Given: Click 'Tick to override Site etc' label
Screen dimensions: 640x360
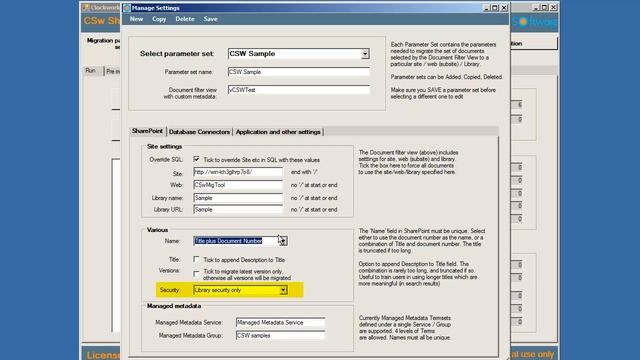Looking at the screenshot, I should pyautogui.click(x=262, y=160).
